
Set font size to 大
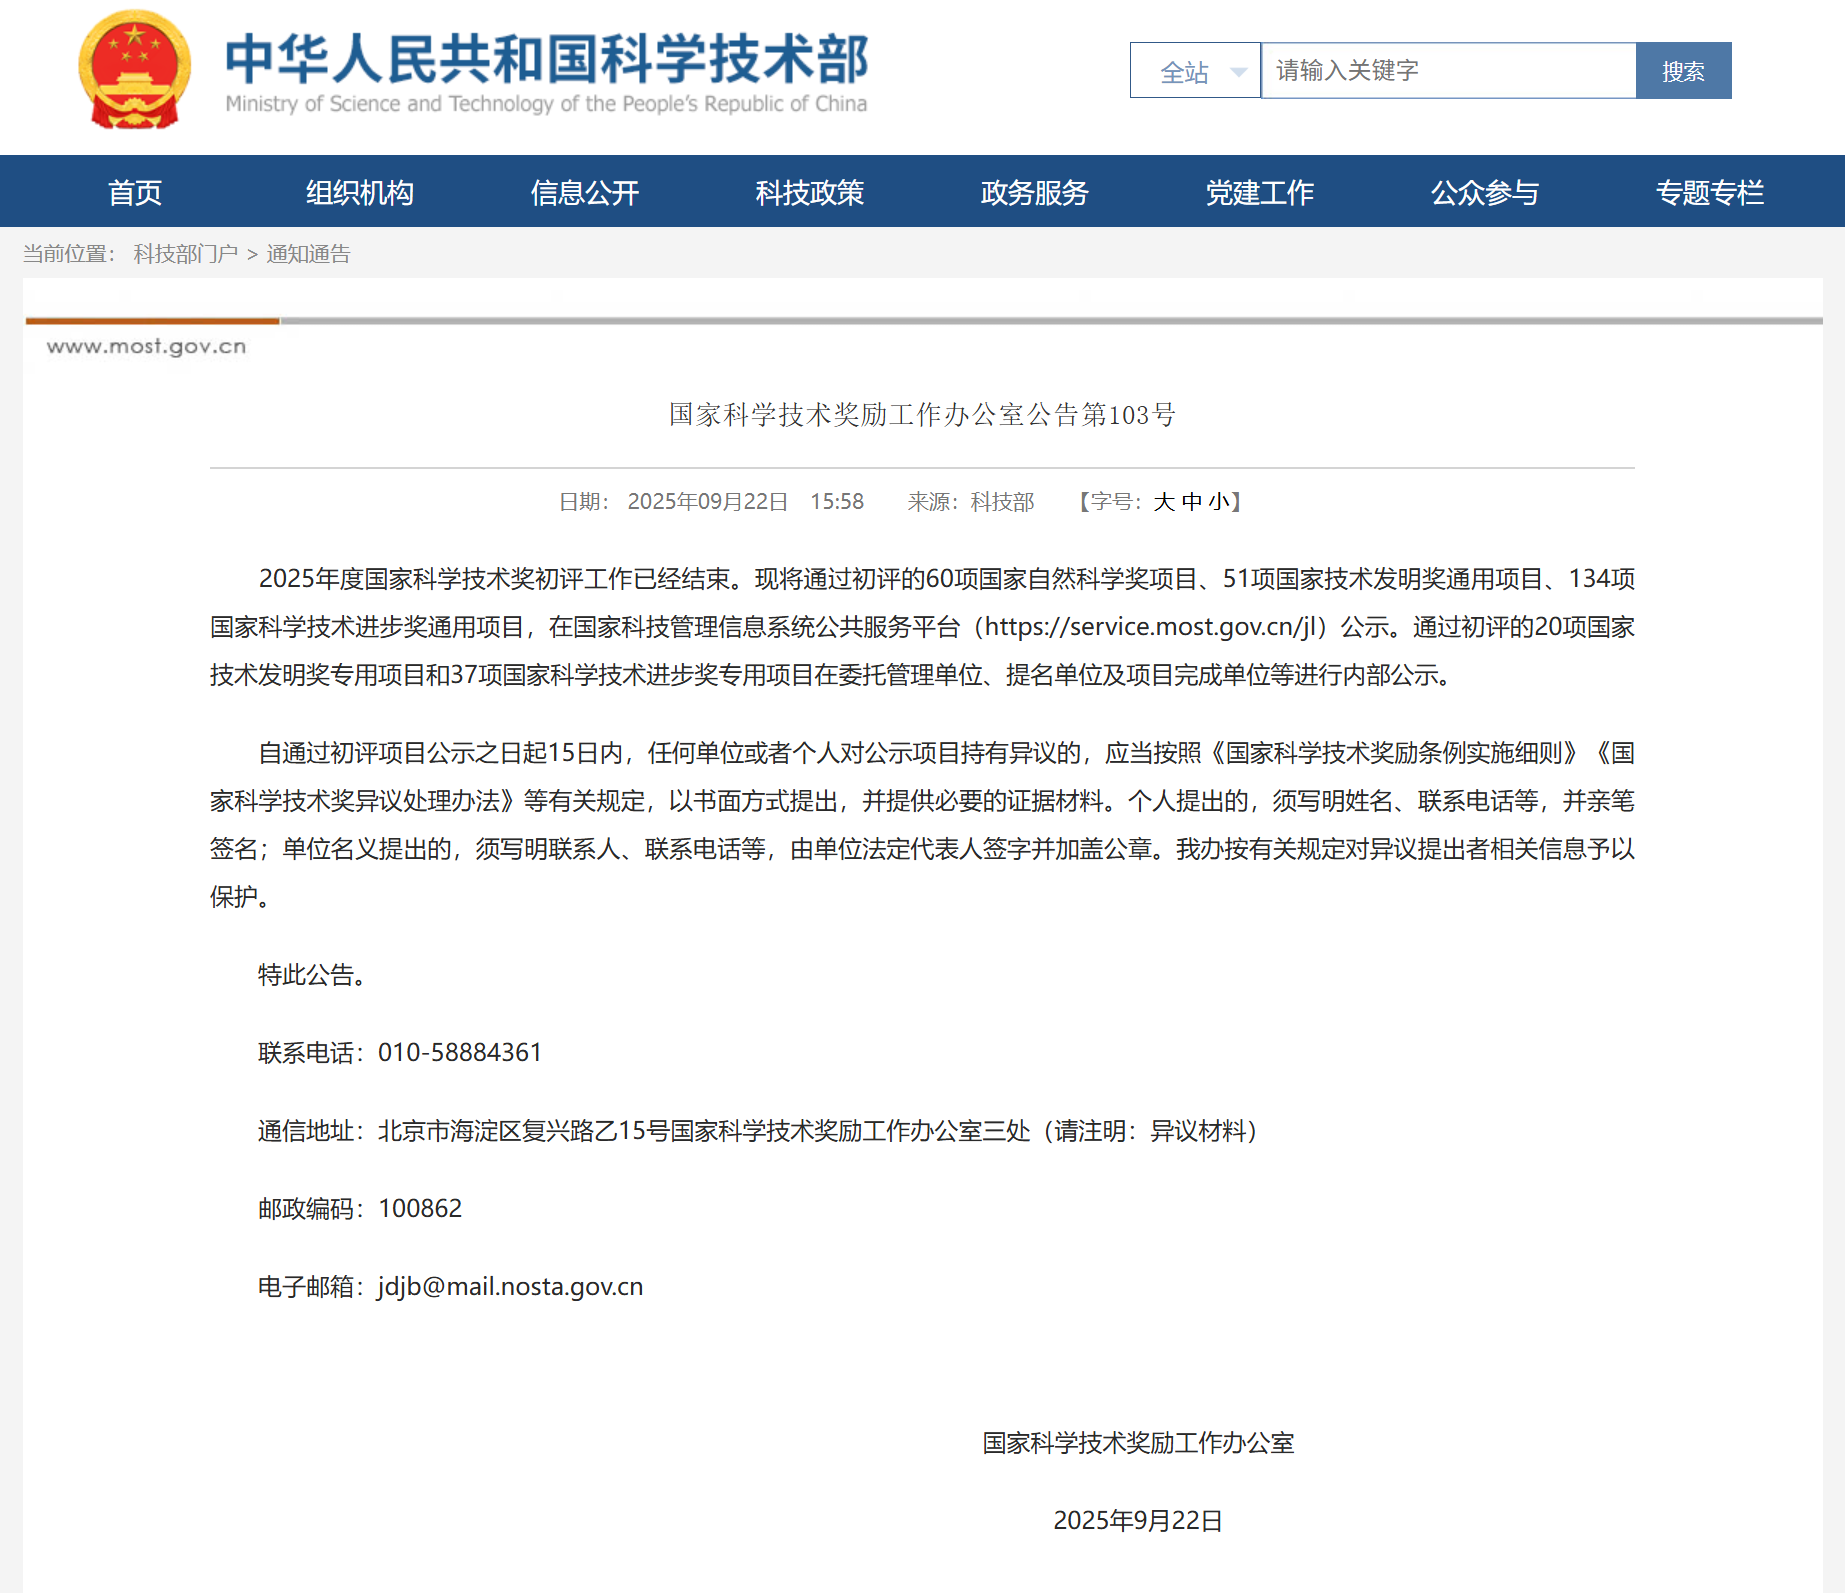click(x=1164, y=502)
